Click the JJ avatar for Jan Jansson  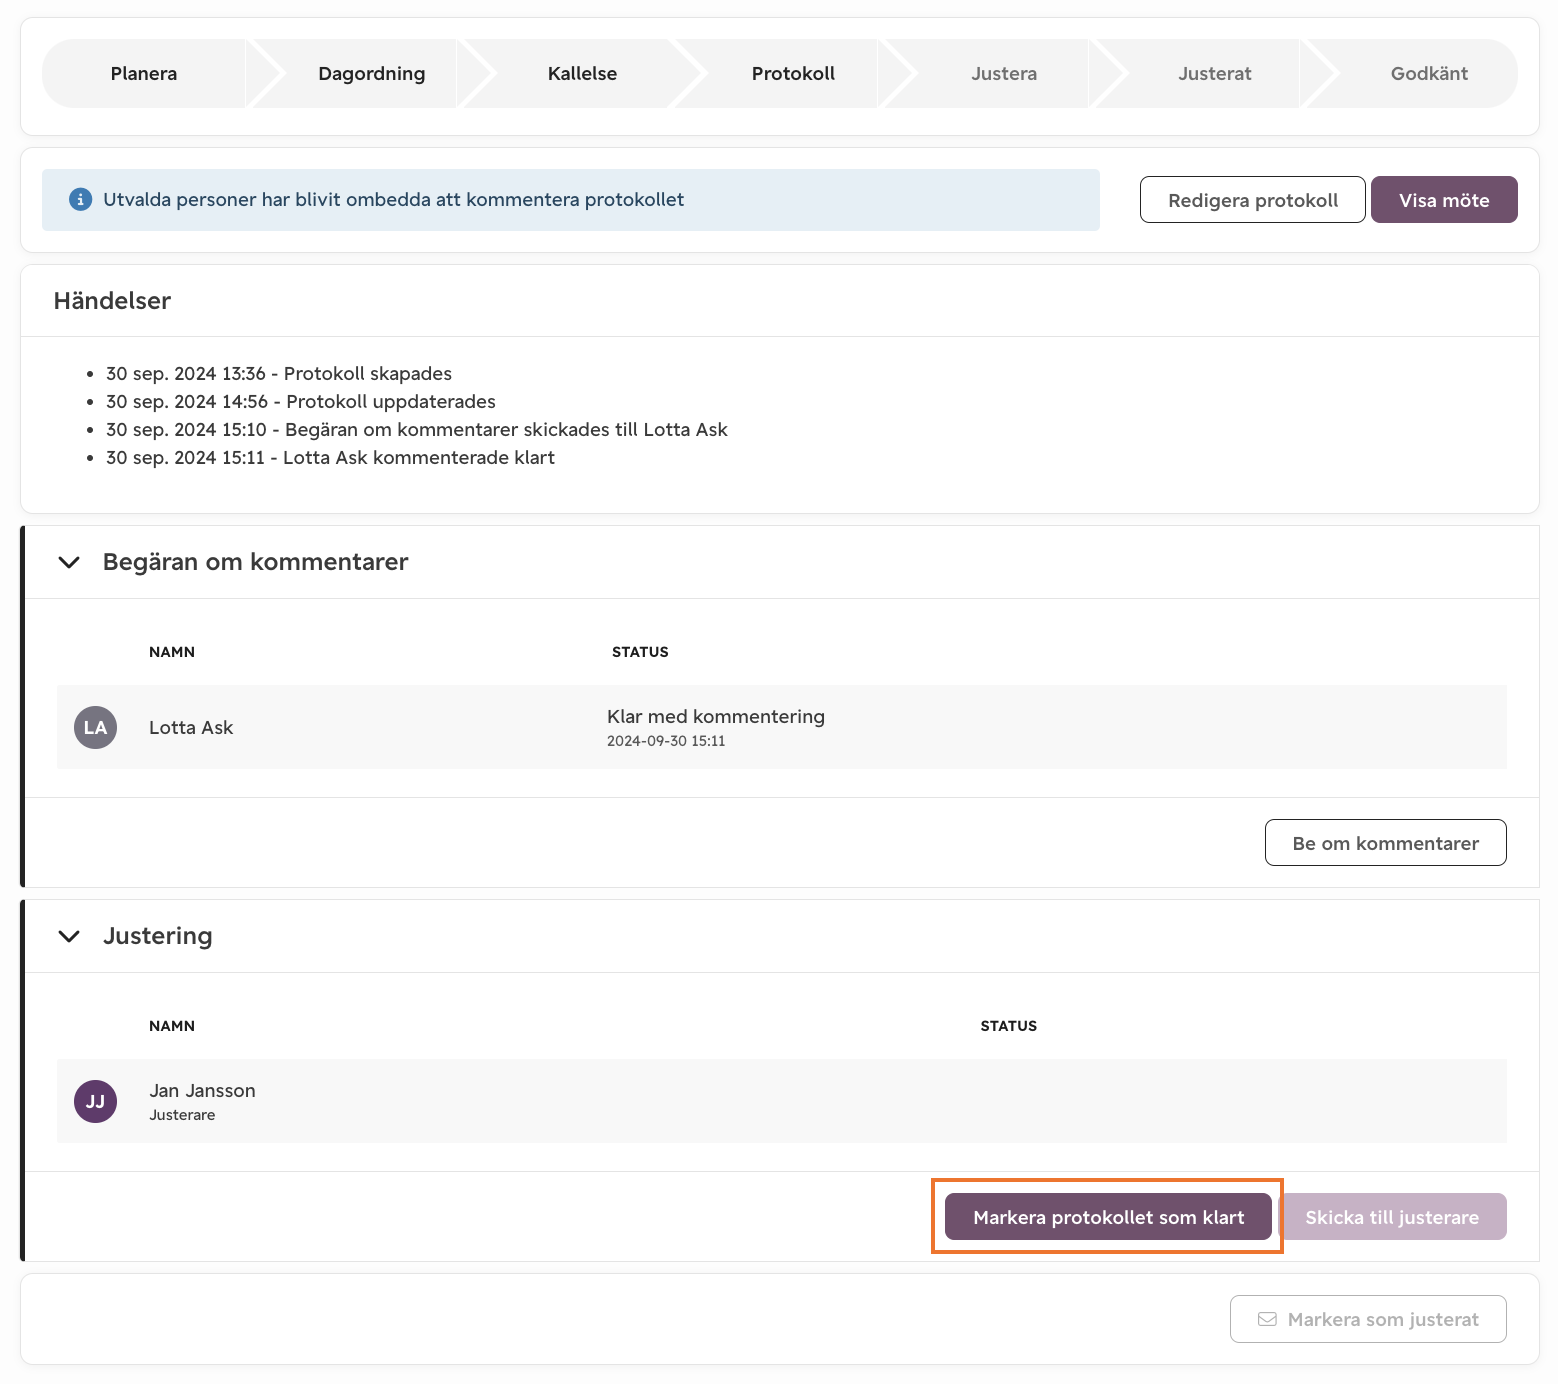point(96,1101)
